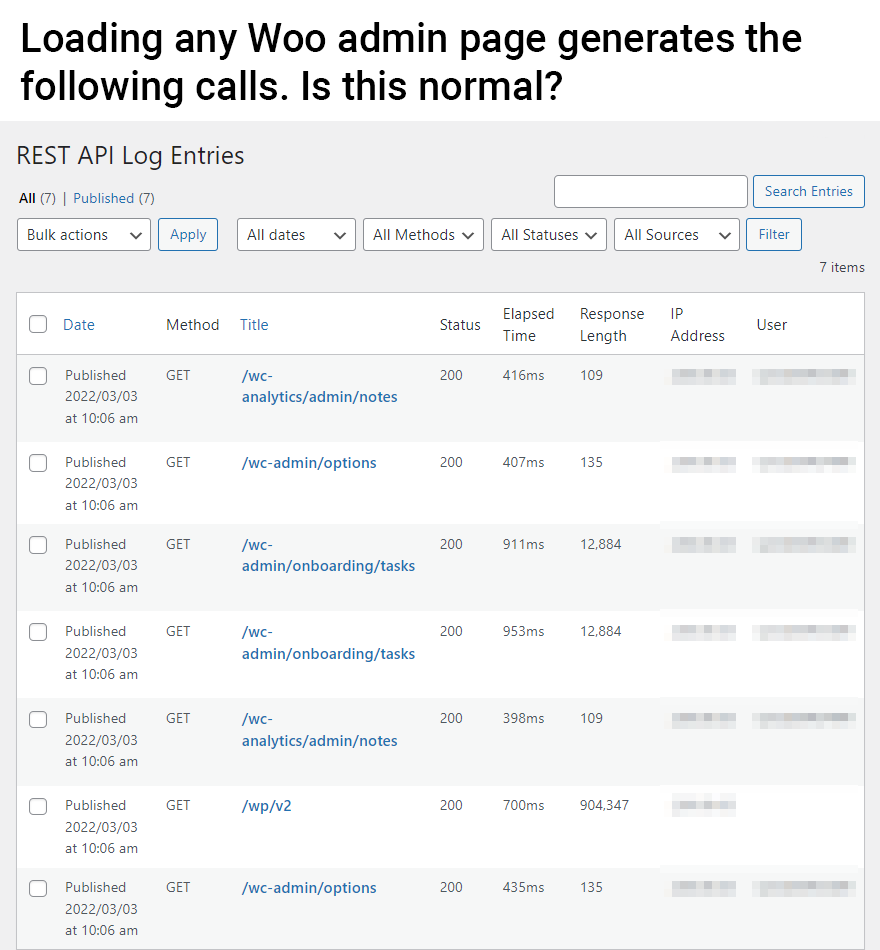The width and height of the screenshot is (880, 950).
Task: Open the All Statuses dropdown
Action: click(548, 234)
